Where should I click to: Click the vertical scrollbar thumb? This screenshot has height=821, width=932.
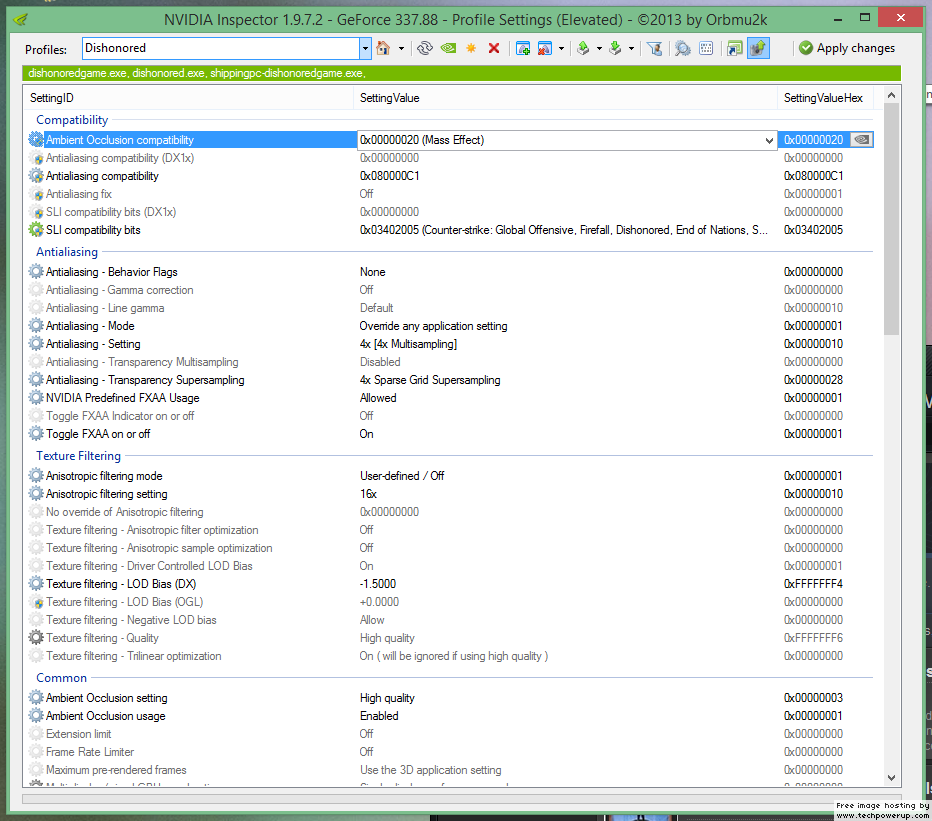(x=891, y=218)
